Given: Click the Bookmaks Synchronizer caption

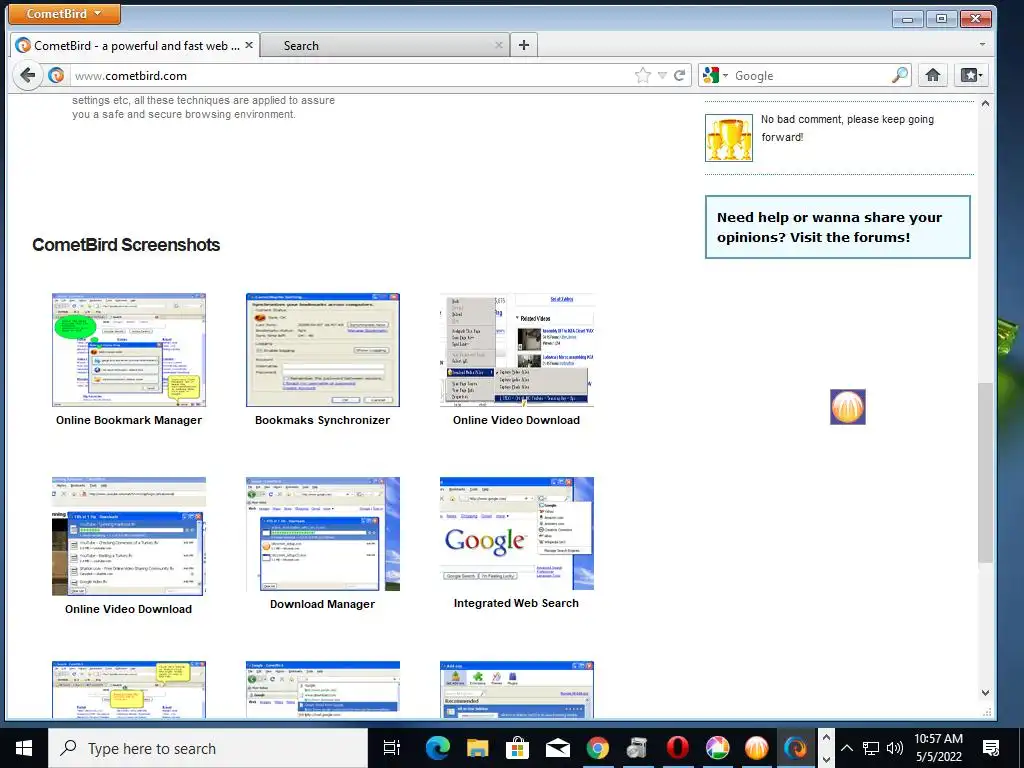Looking at the screenshot, I should (x=323, y=420).
